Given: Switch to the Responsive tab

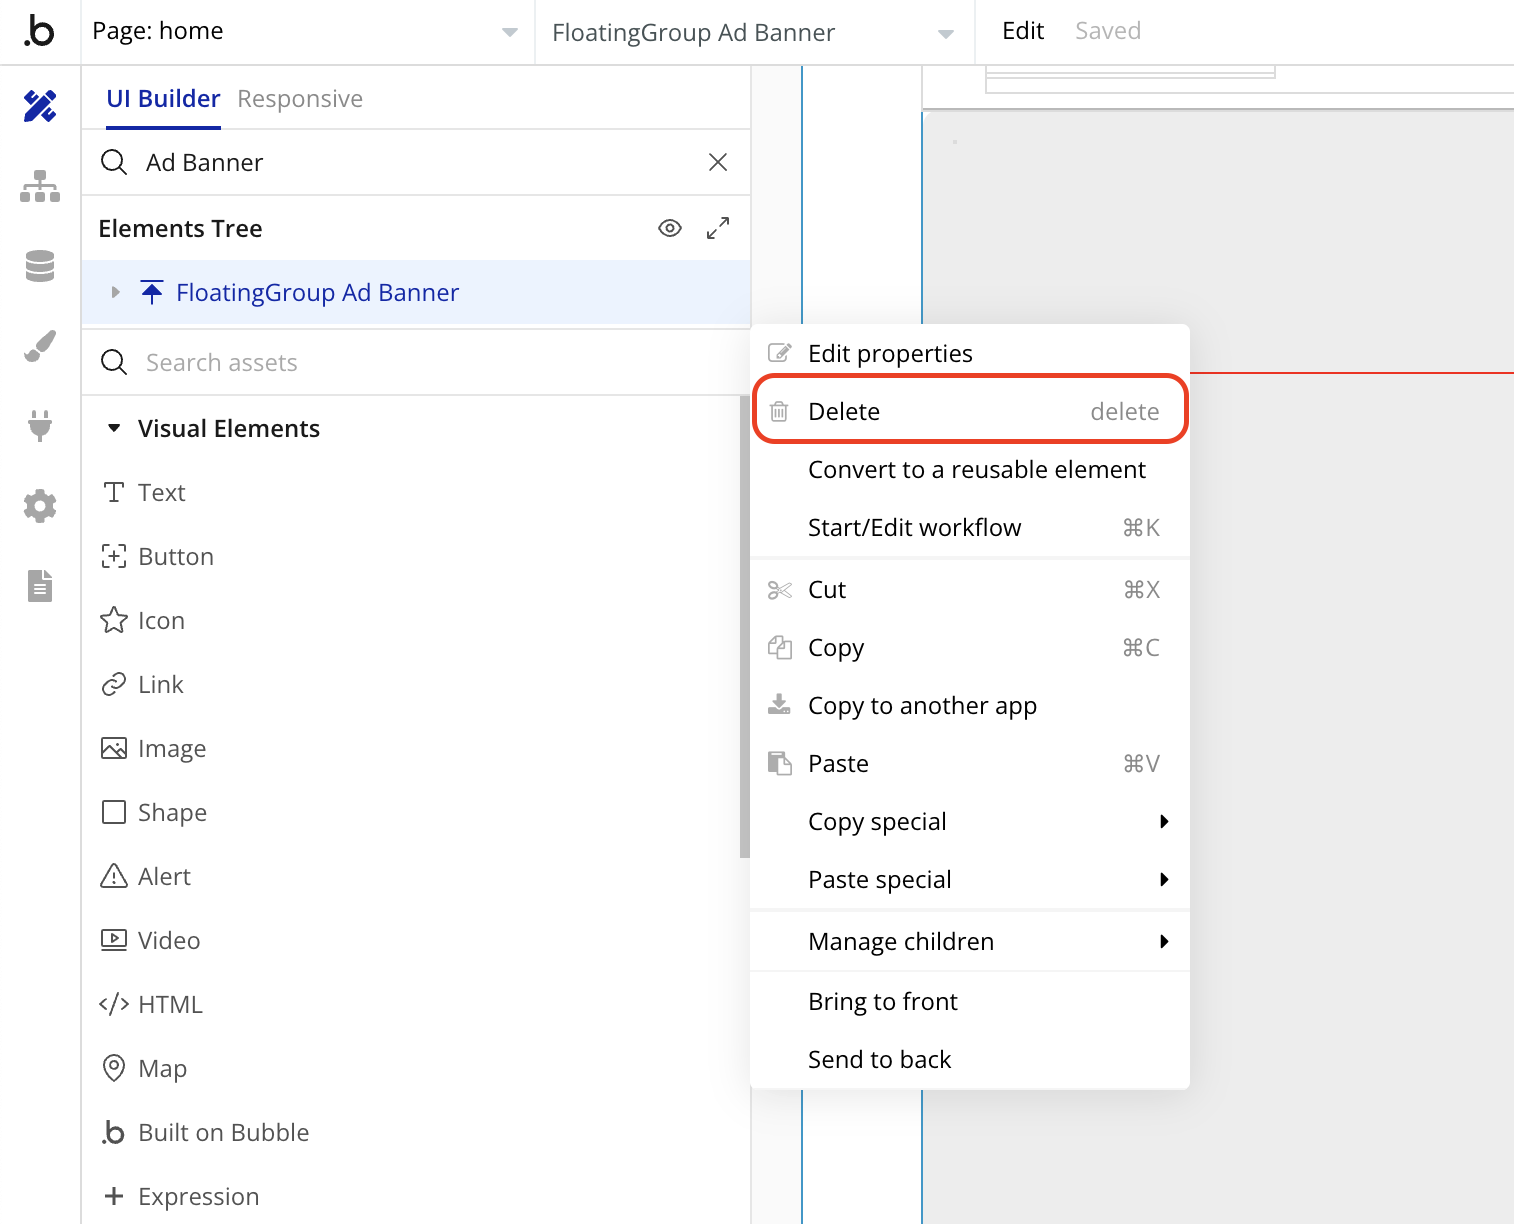Looking at the screenshot, I should click(x=300, y=99).
